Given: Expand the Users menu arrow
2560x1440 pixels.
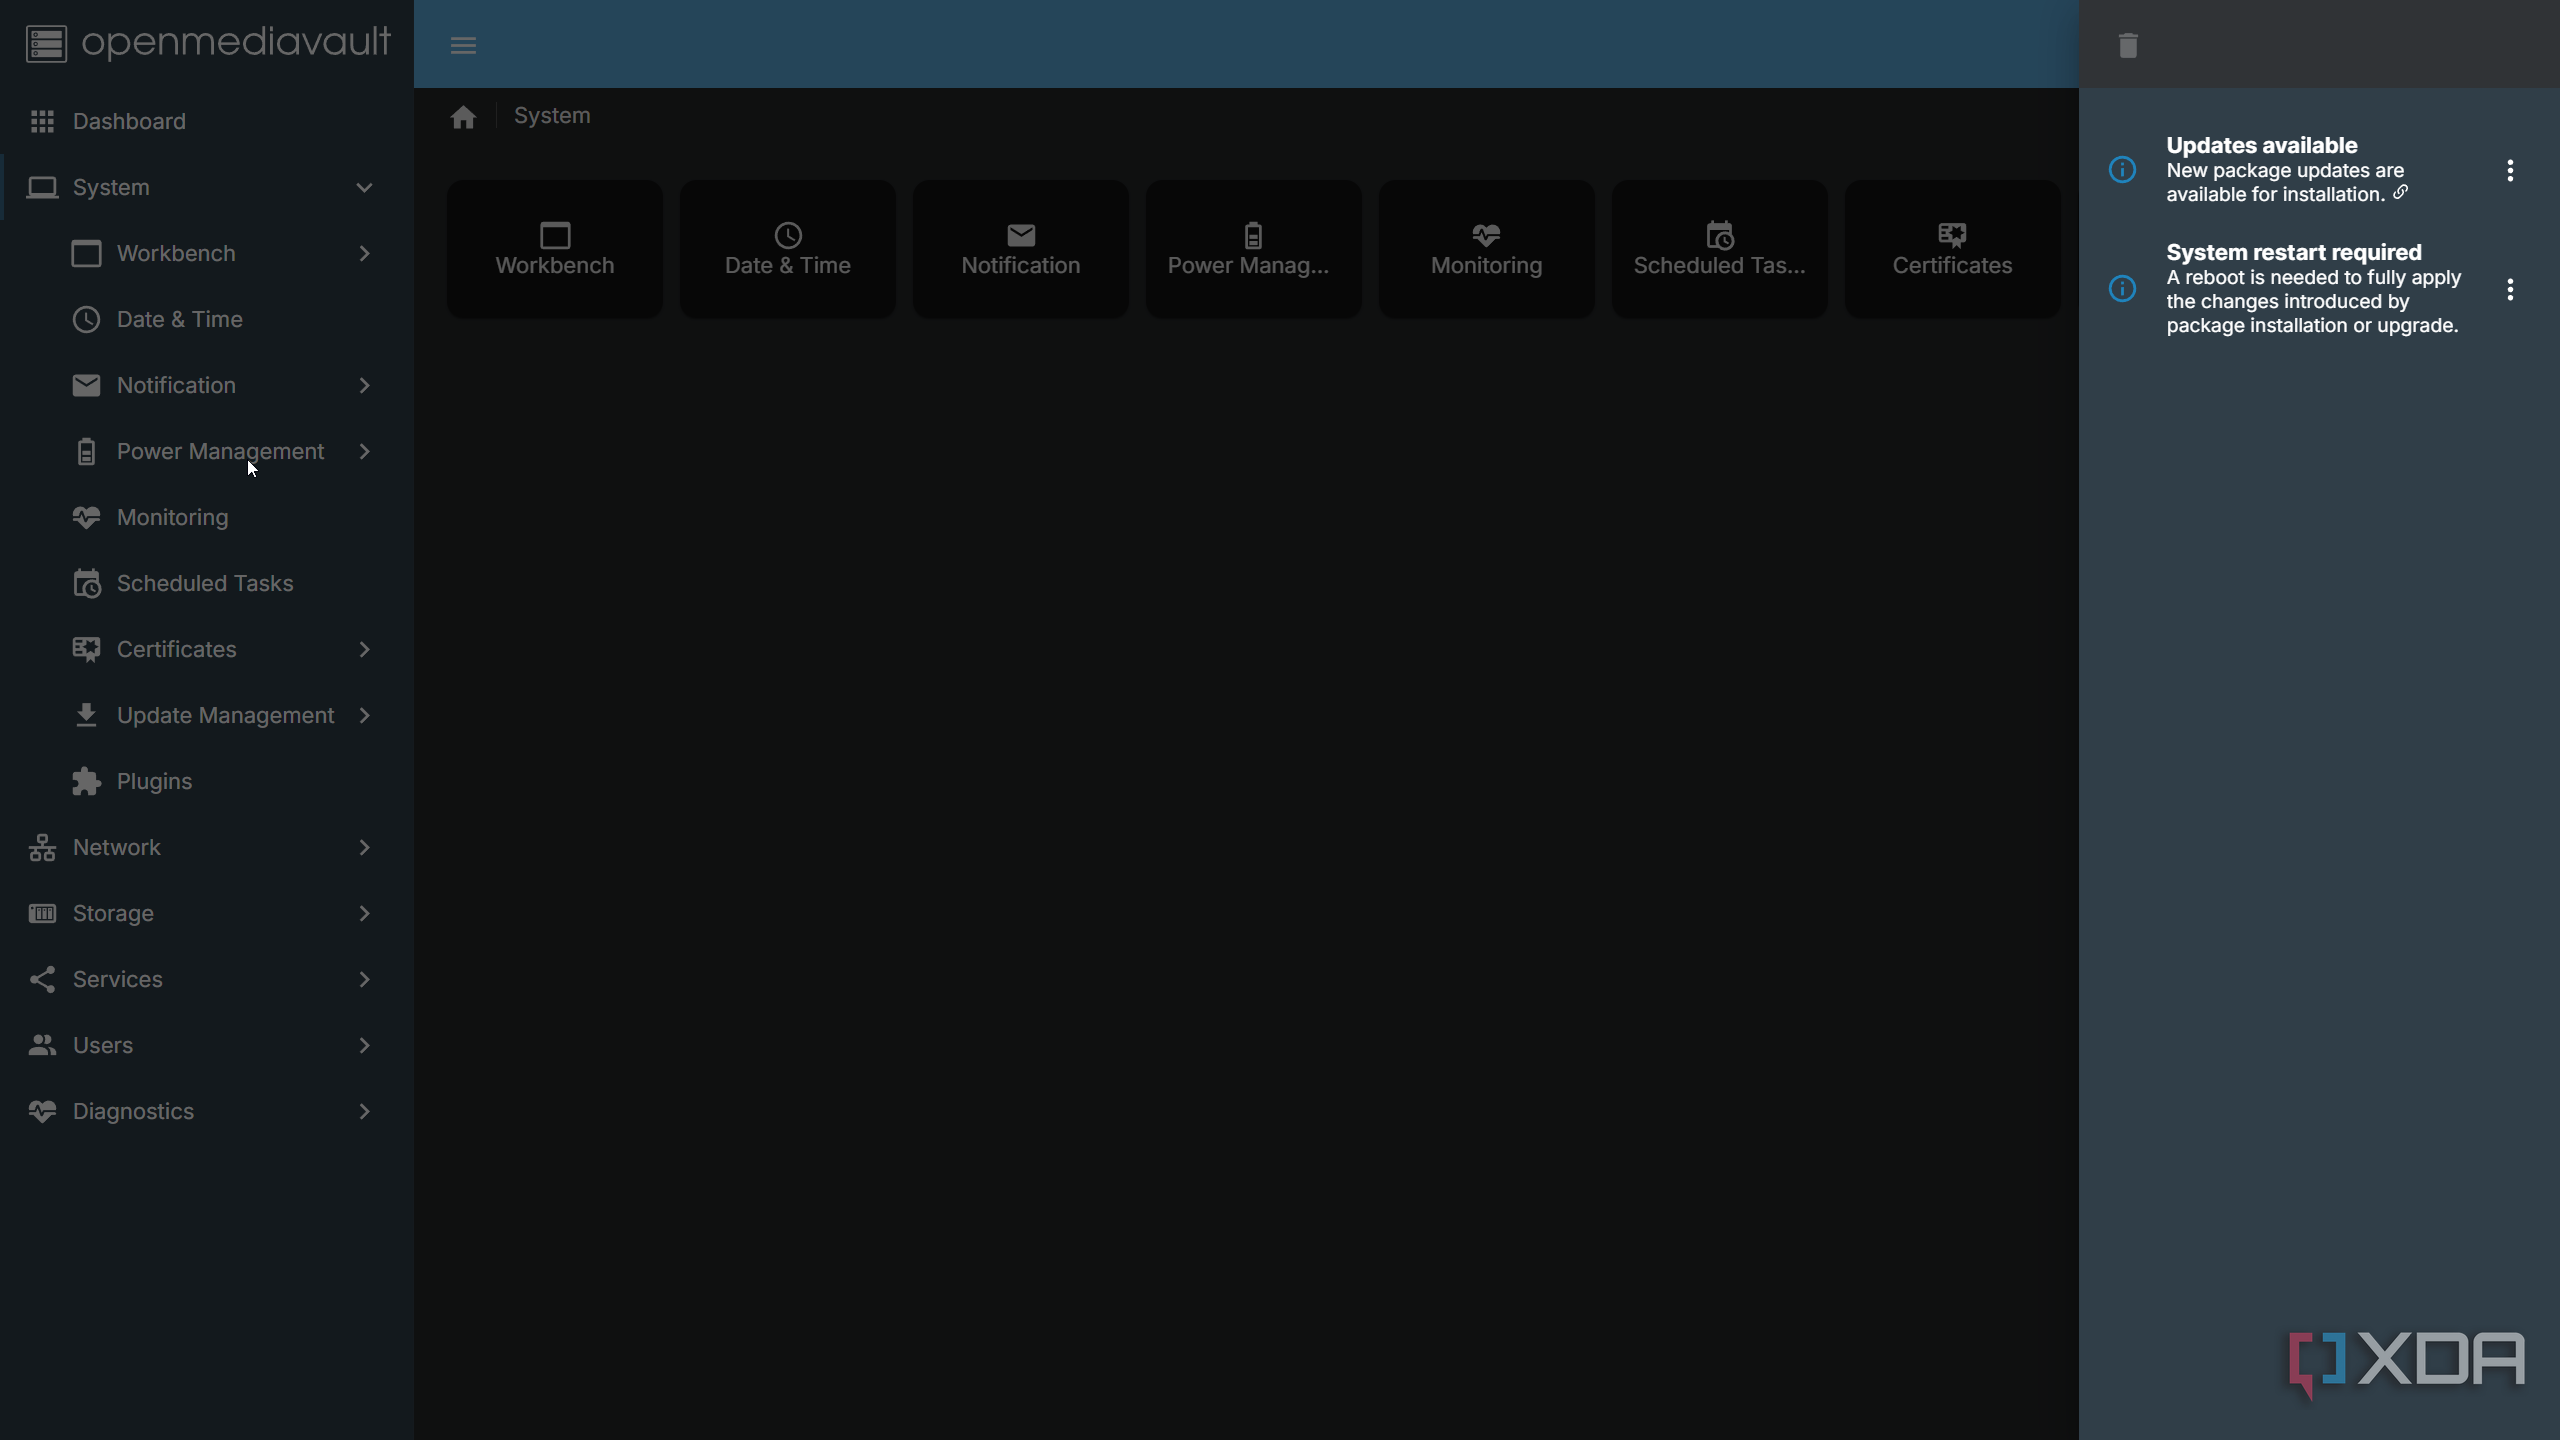Looking at the screenshot, I should (x=364, y=1045).
